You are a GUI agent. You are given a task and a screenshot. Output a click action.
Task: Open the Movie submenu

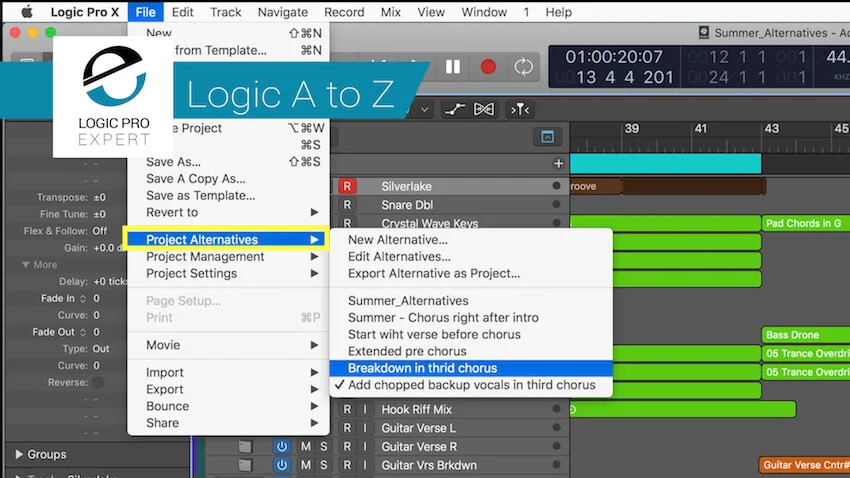tap(228, 345)
